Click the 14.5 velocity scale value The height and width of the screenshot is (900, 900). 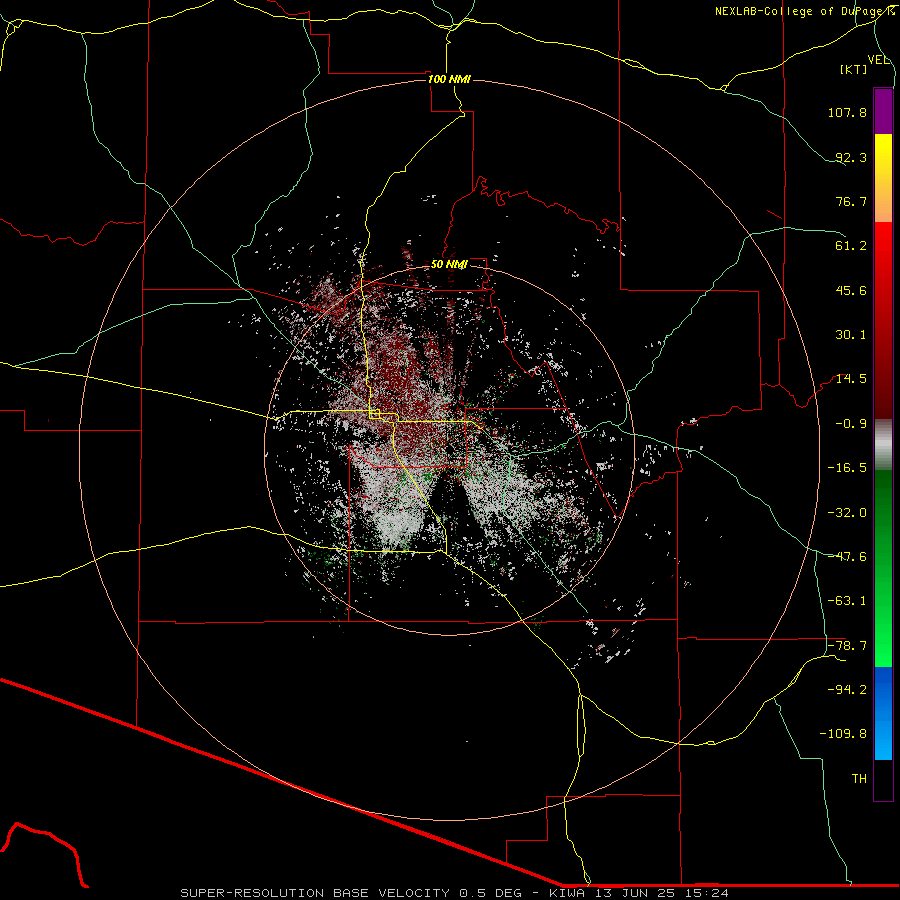click(851, 379)
